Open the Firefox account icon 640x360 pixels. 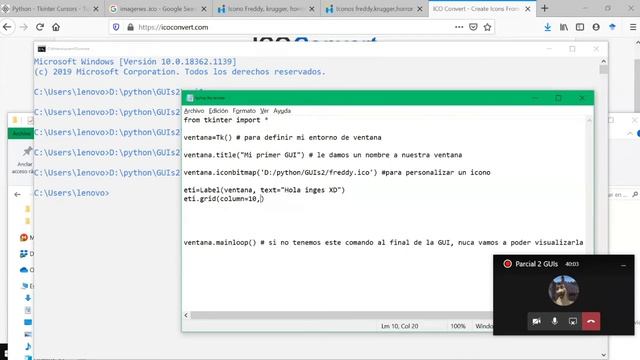pyautogui.click(x=596, y=27)
